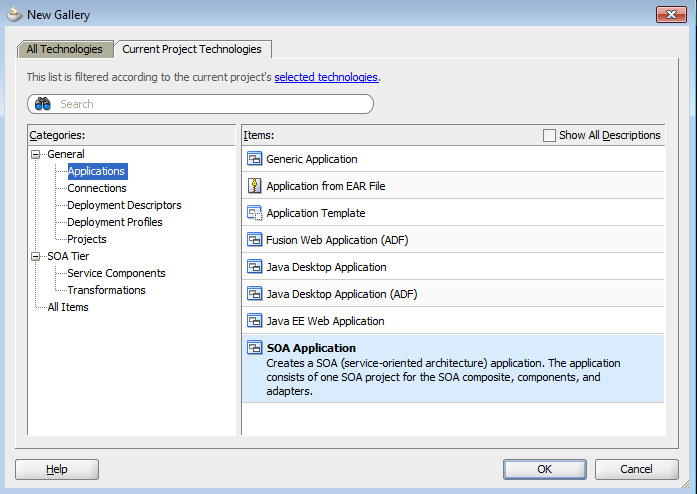
Task: Click the Application from EAR File icon
Action: tap(254, 186)
